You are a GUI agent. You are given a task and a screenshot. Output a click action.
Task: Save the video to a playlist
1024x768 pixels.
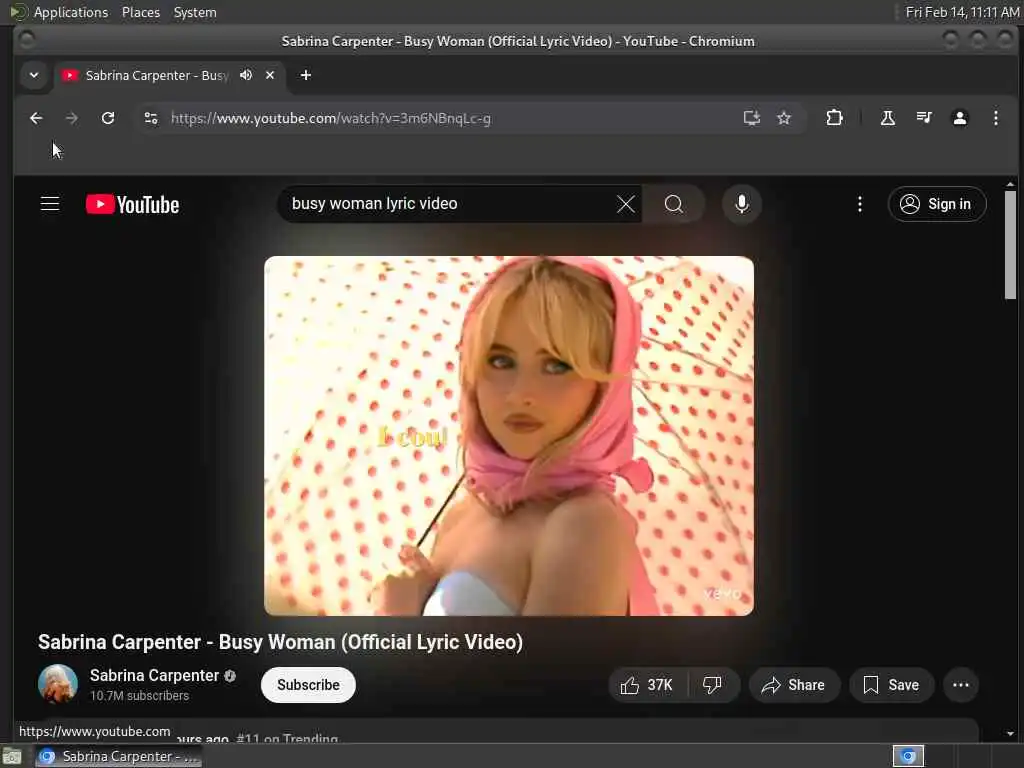[891, 684]
